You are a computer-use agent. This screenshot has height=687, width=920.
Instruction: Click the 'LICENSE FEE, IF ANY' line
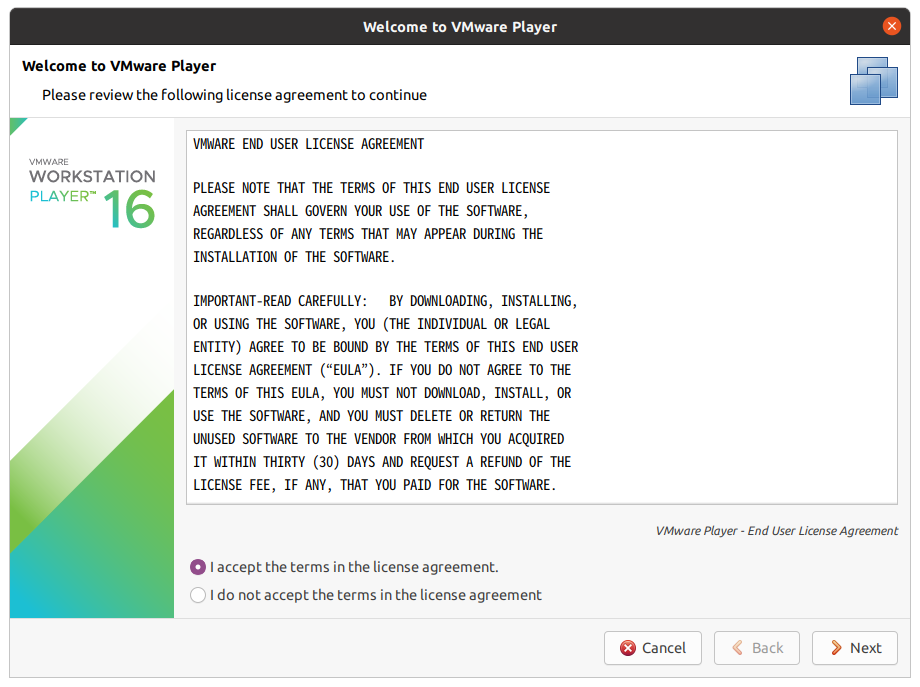pos(374,485)
